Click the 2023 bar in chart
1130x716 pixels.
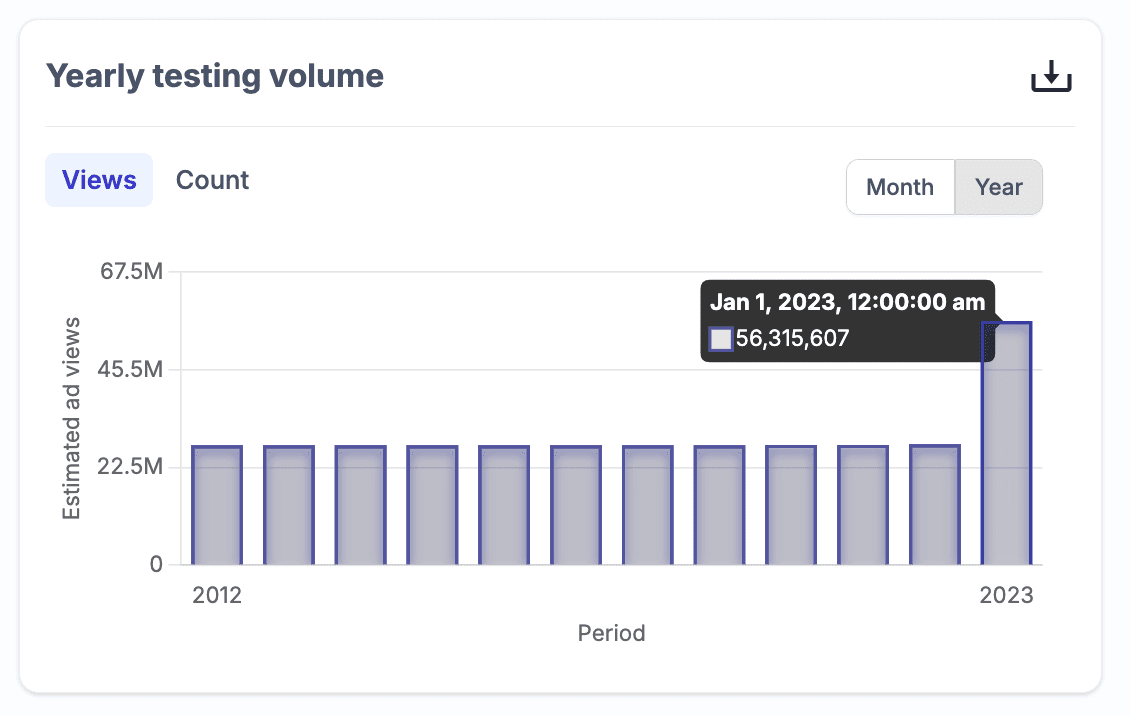(1006, 450)
